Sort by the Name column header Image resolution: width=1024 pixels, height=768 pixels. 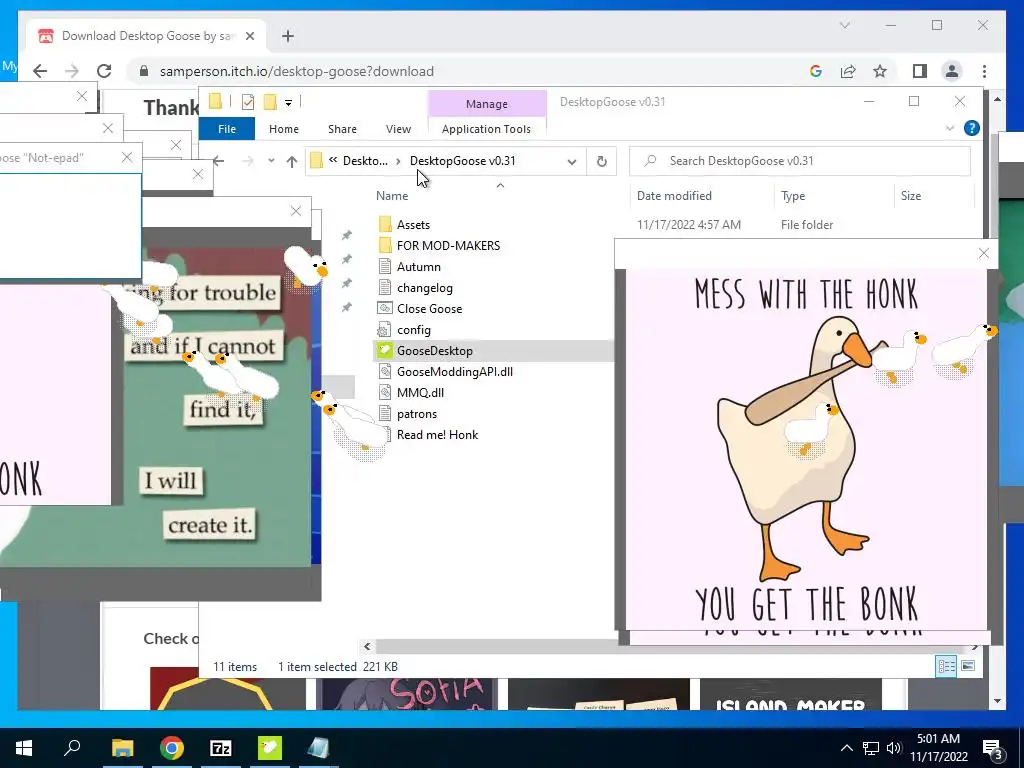pos(392,196)
